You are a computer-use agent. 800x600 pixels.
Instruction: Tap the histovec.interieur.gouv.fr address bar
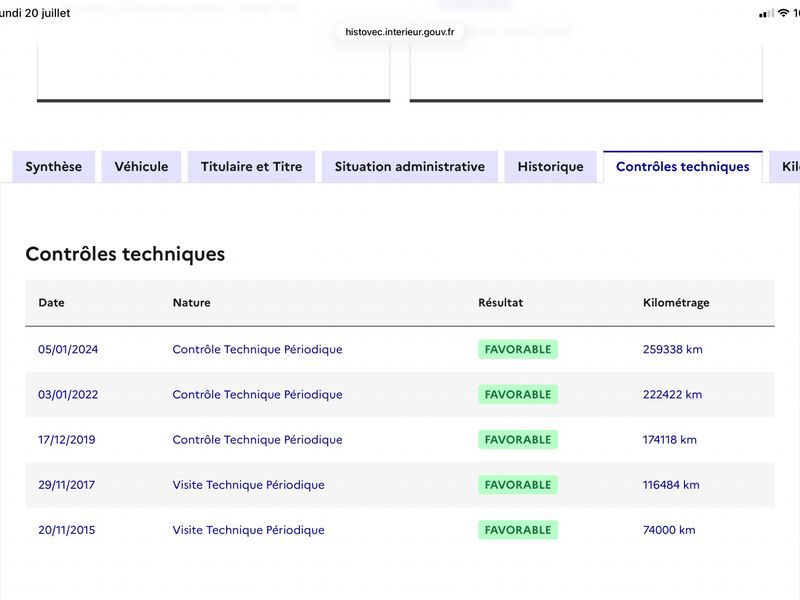[x=400, y=32]
